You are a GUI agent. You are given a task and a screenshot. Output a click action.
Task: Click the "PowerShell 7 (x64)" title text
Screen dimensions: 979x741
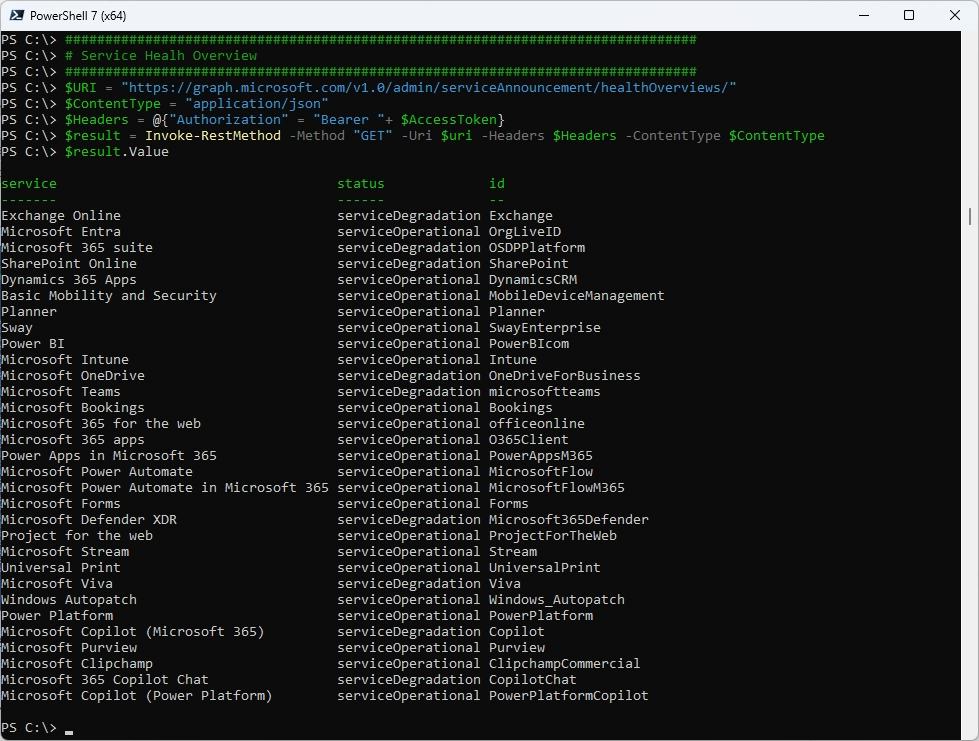coord(80,16)
